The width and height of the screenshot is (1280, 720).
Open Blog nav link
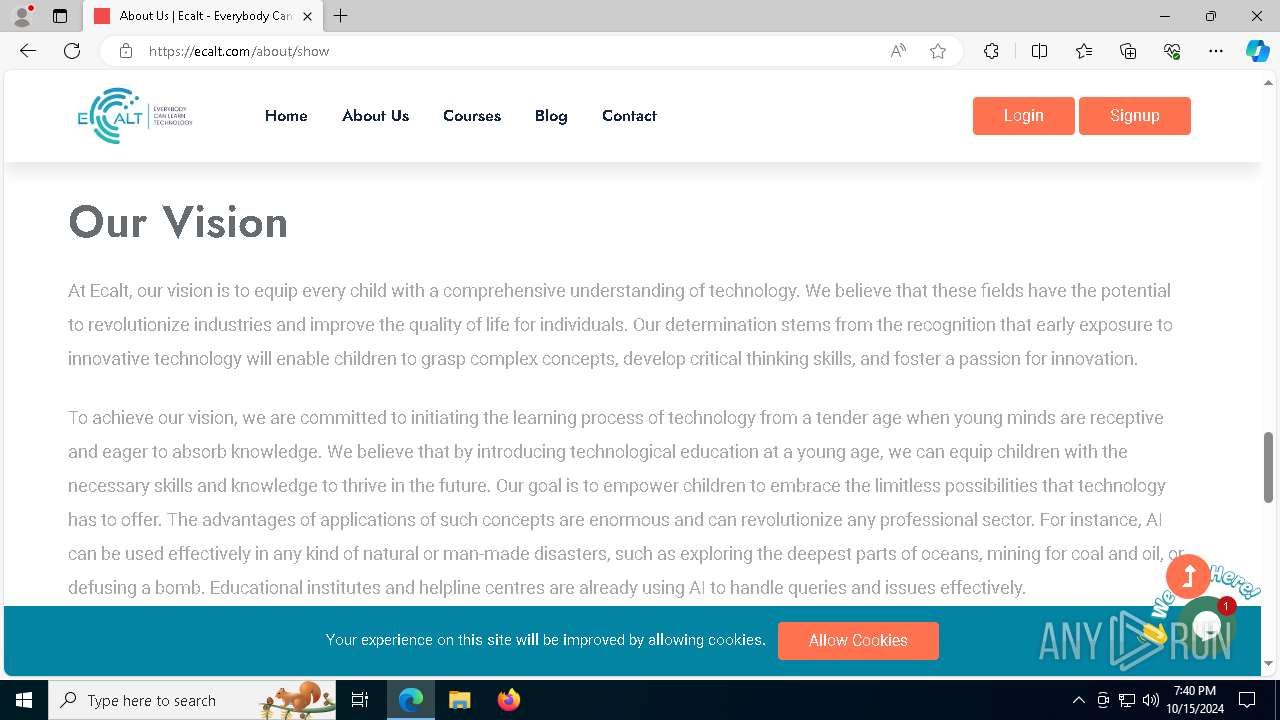(x=551, y=116)
